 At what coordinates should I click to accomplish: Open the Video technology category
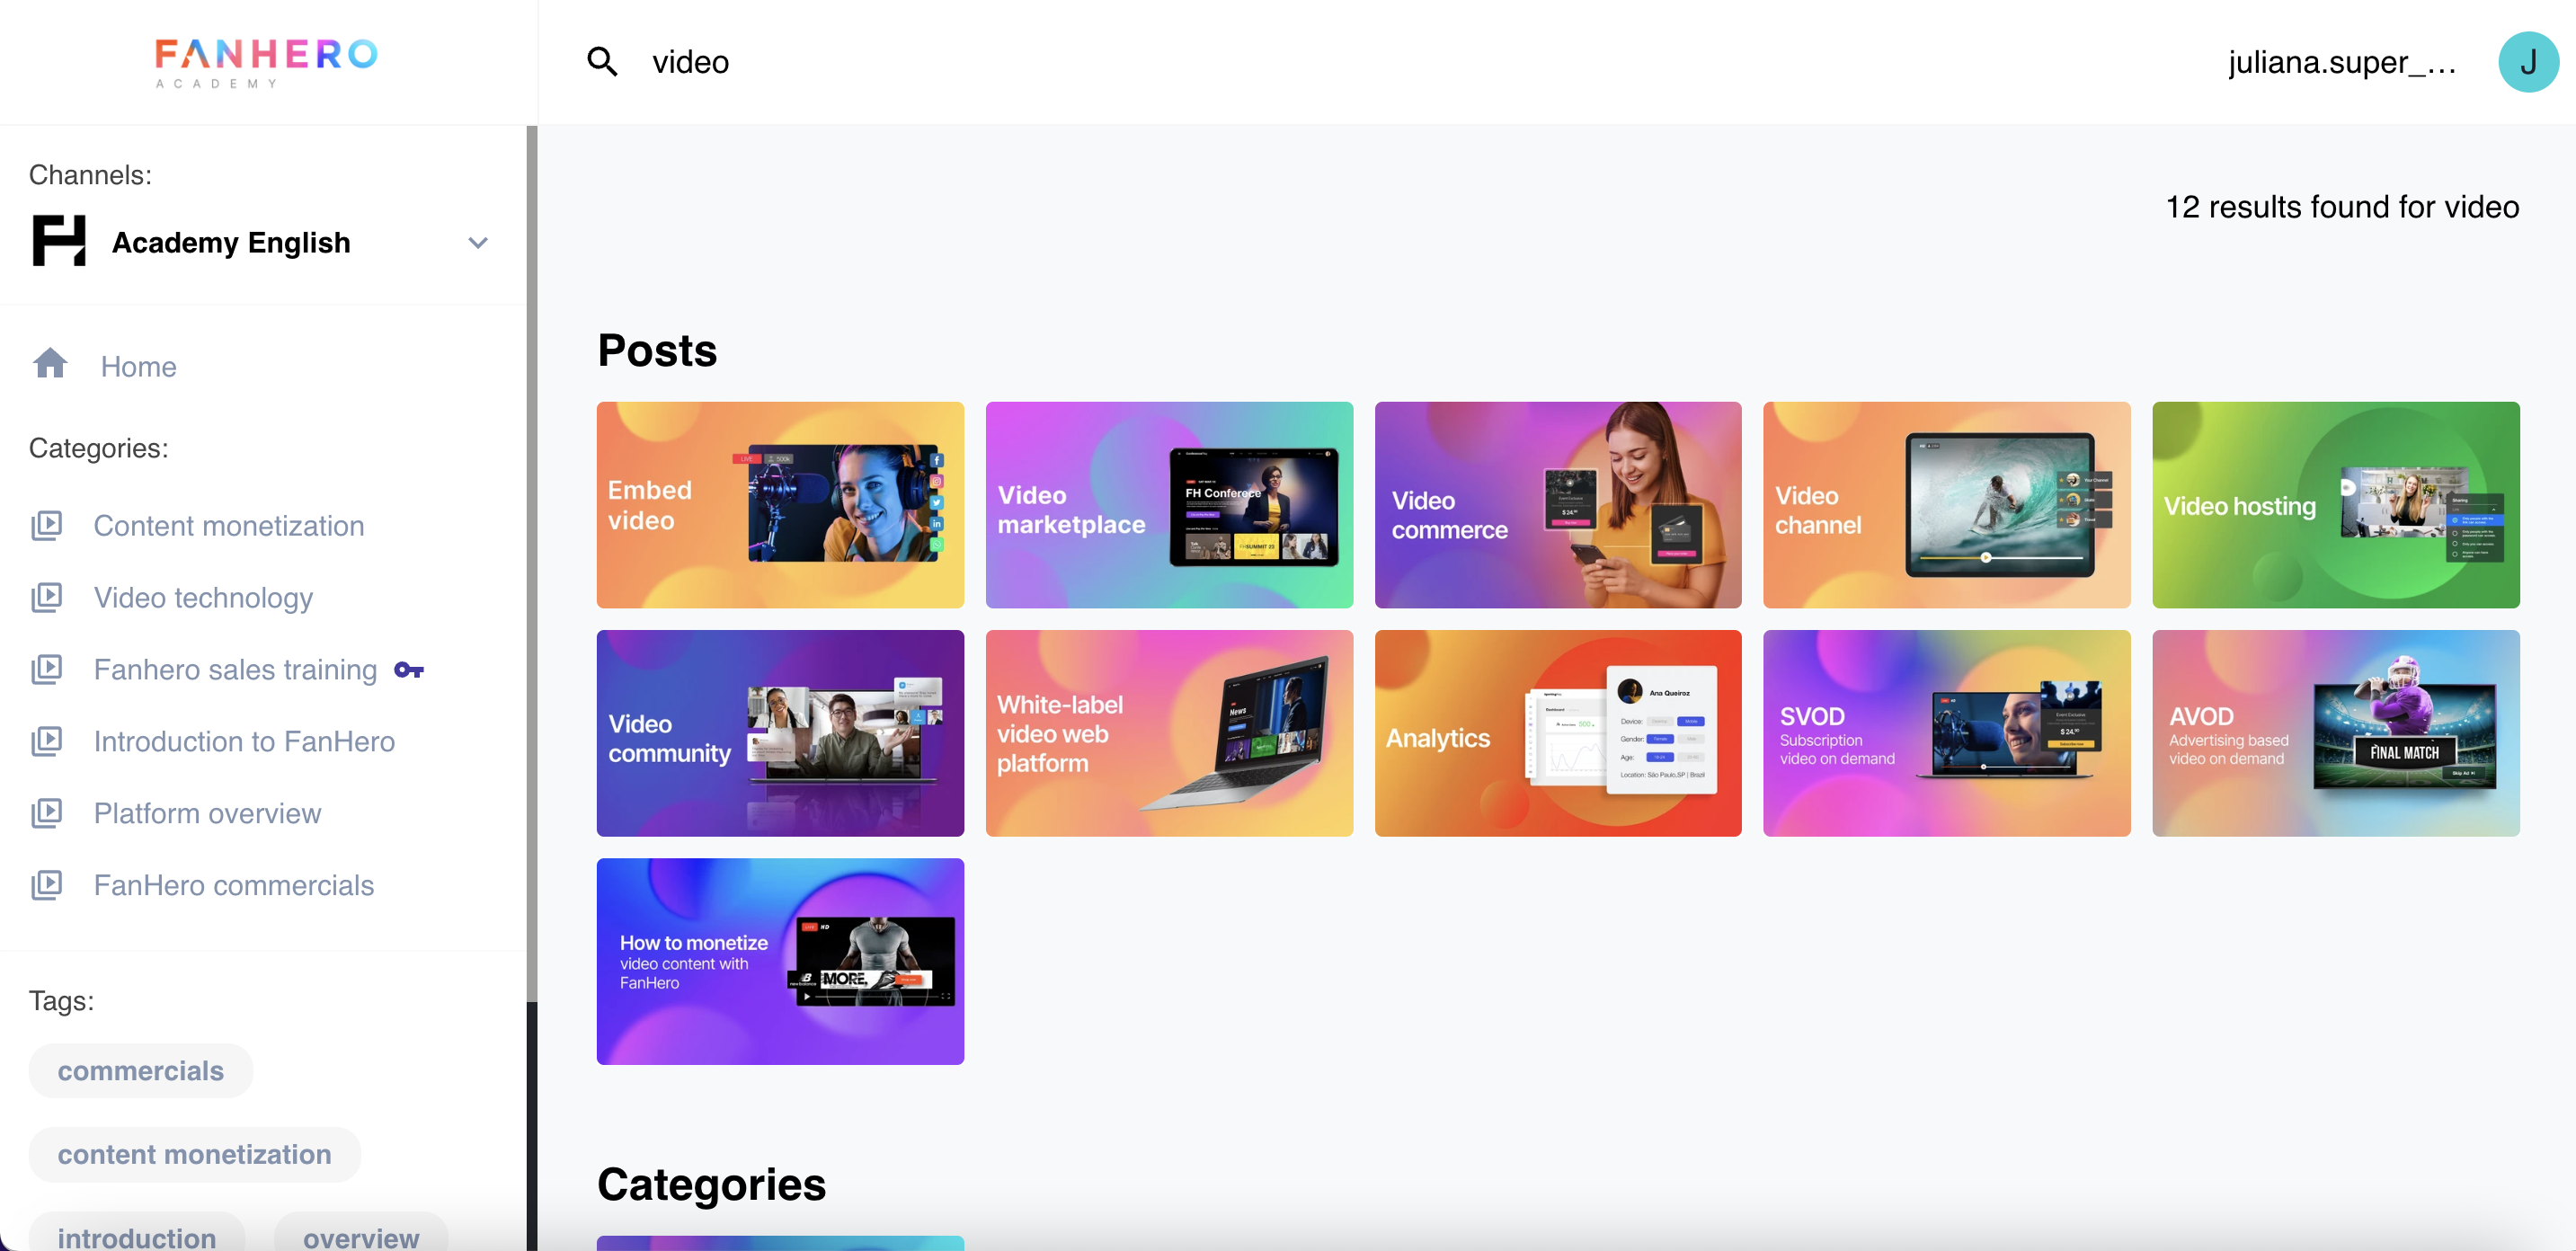(203, 598)
